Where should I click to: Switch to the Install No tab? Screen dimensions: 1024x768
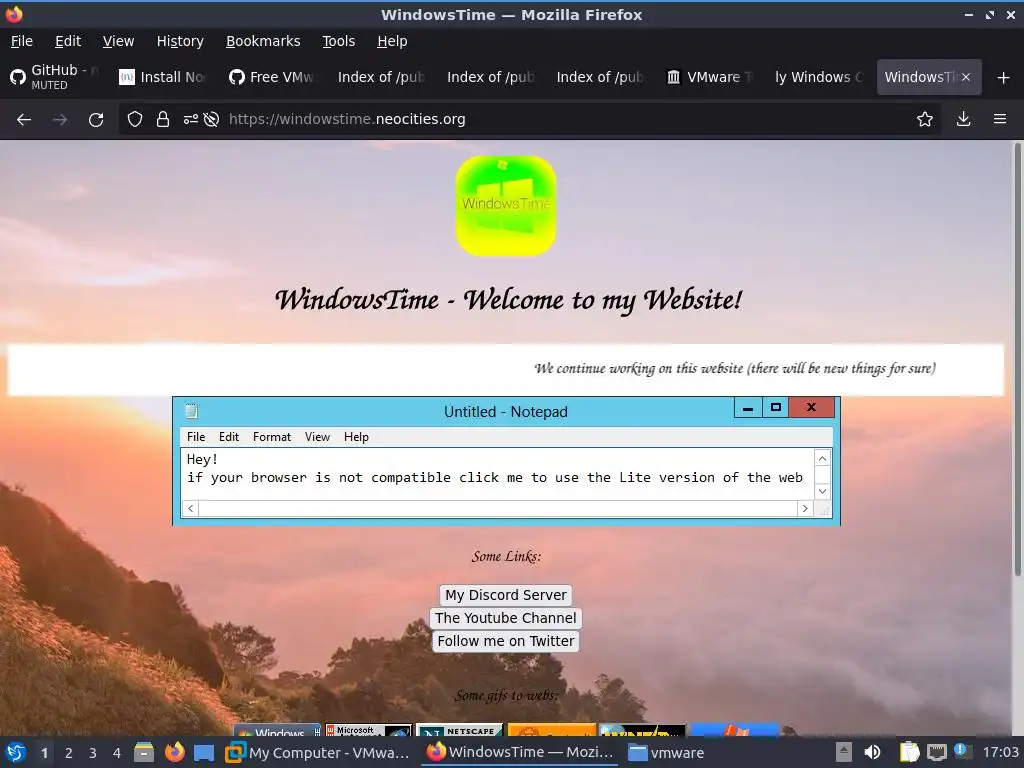click(162, 77)
